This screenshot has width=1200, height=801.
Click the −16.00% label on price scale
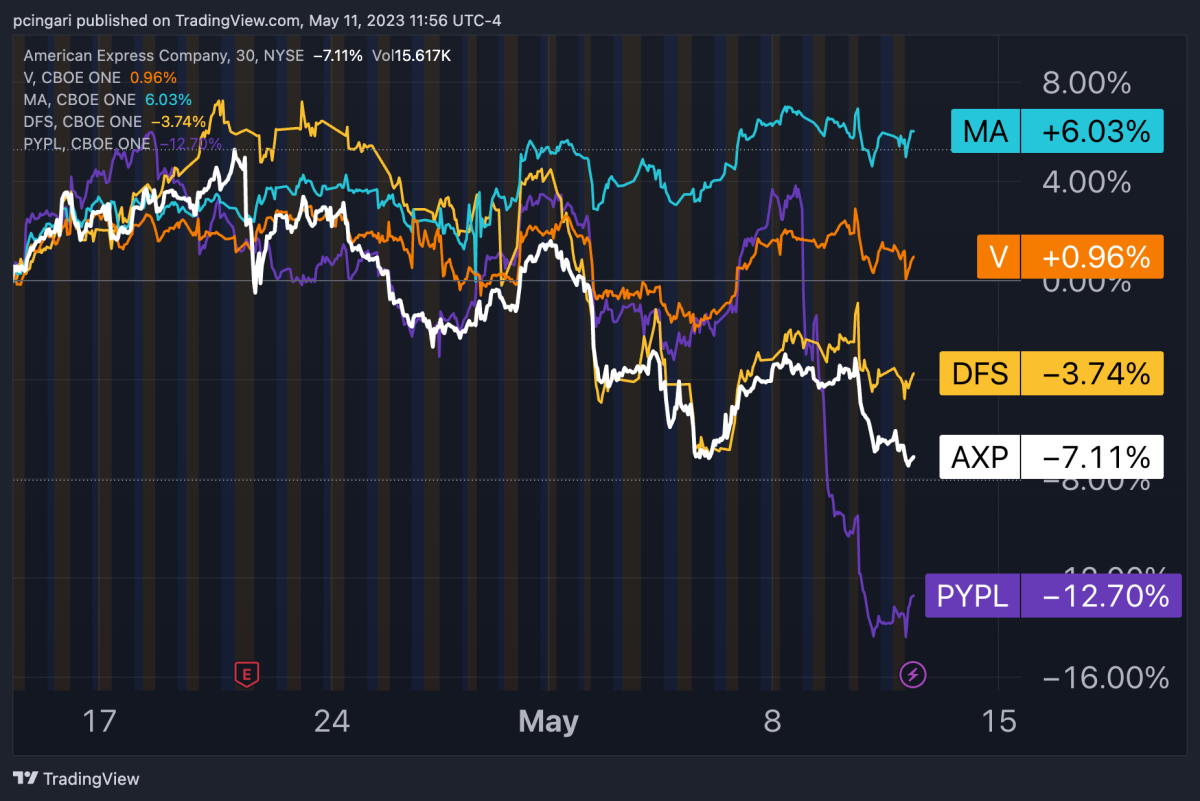tap(1105, 678)
